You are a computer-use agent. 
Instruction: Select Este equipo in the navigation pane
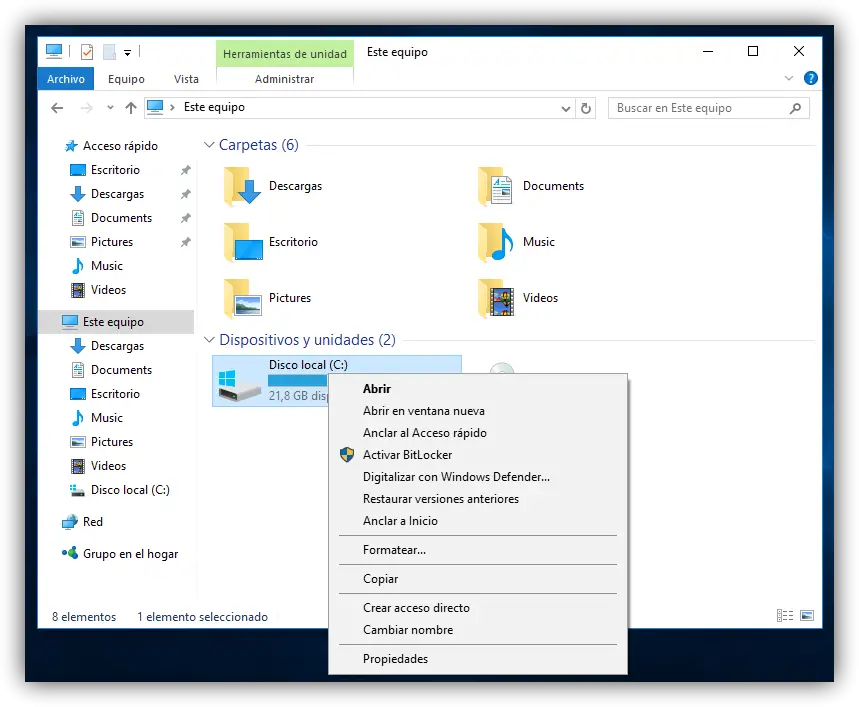[116, 321]
